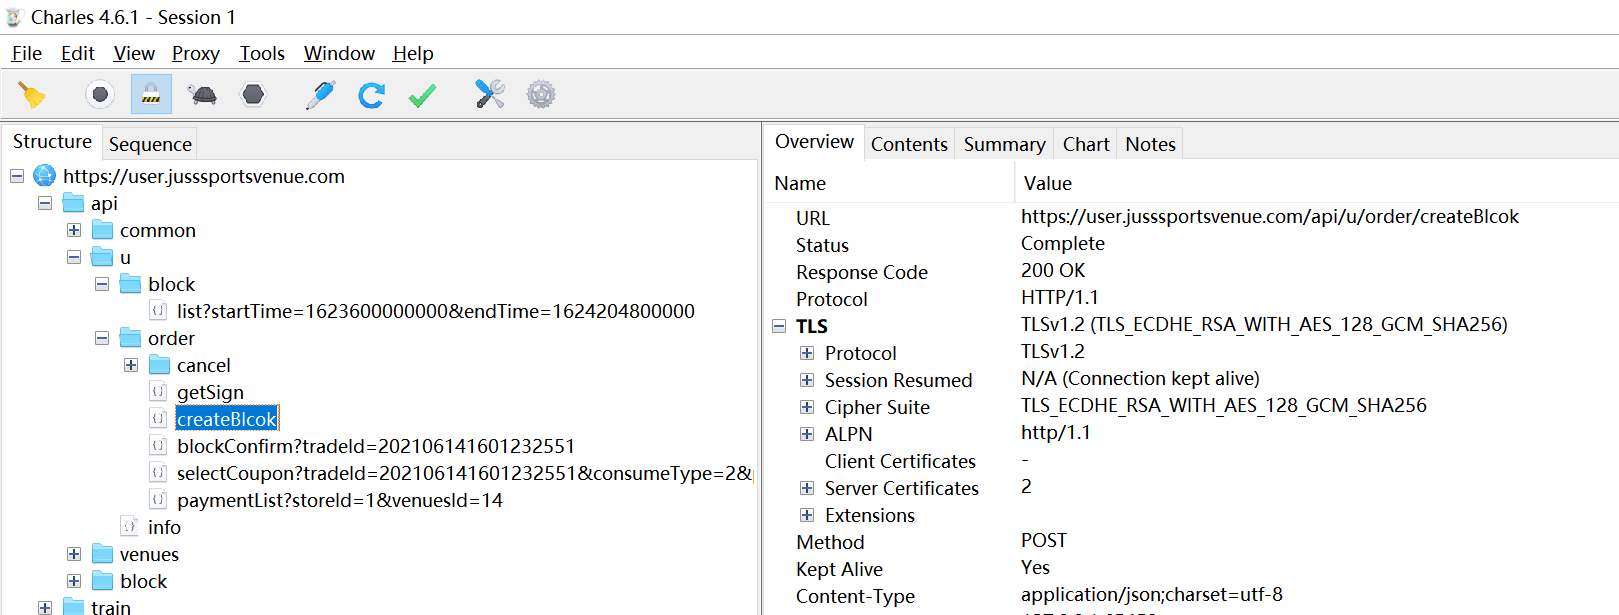Viewport: 1619px width, 615px height.
Task: Collapse the order folder
Action: pyautogui.click(x=102, y=338)
